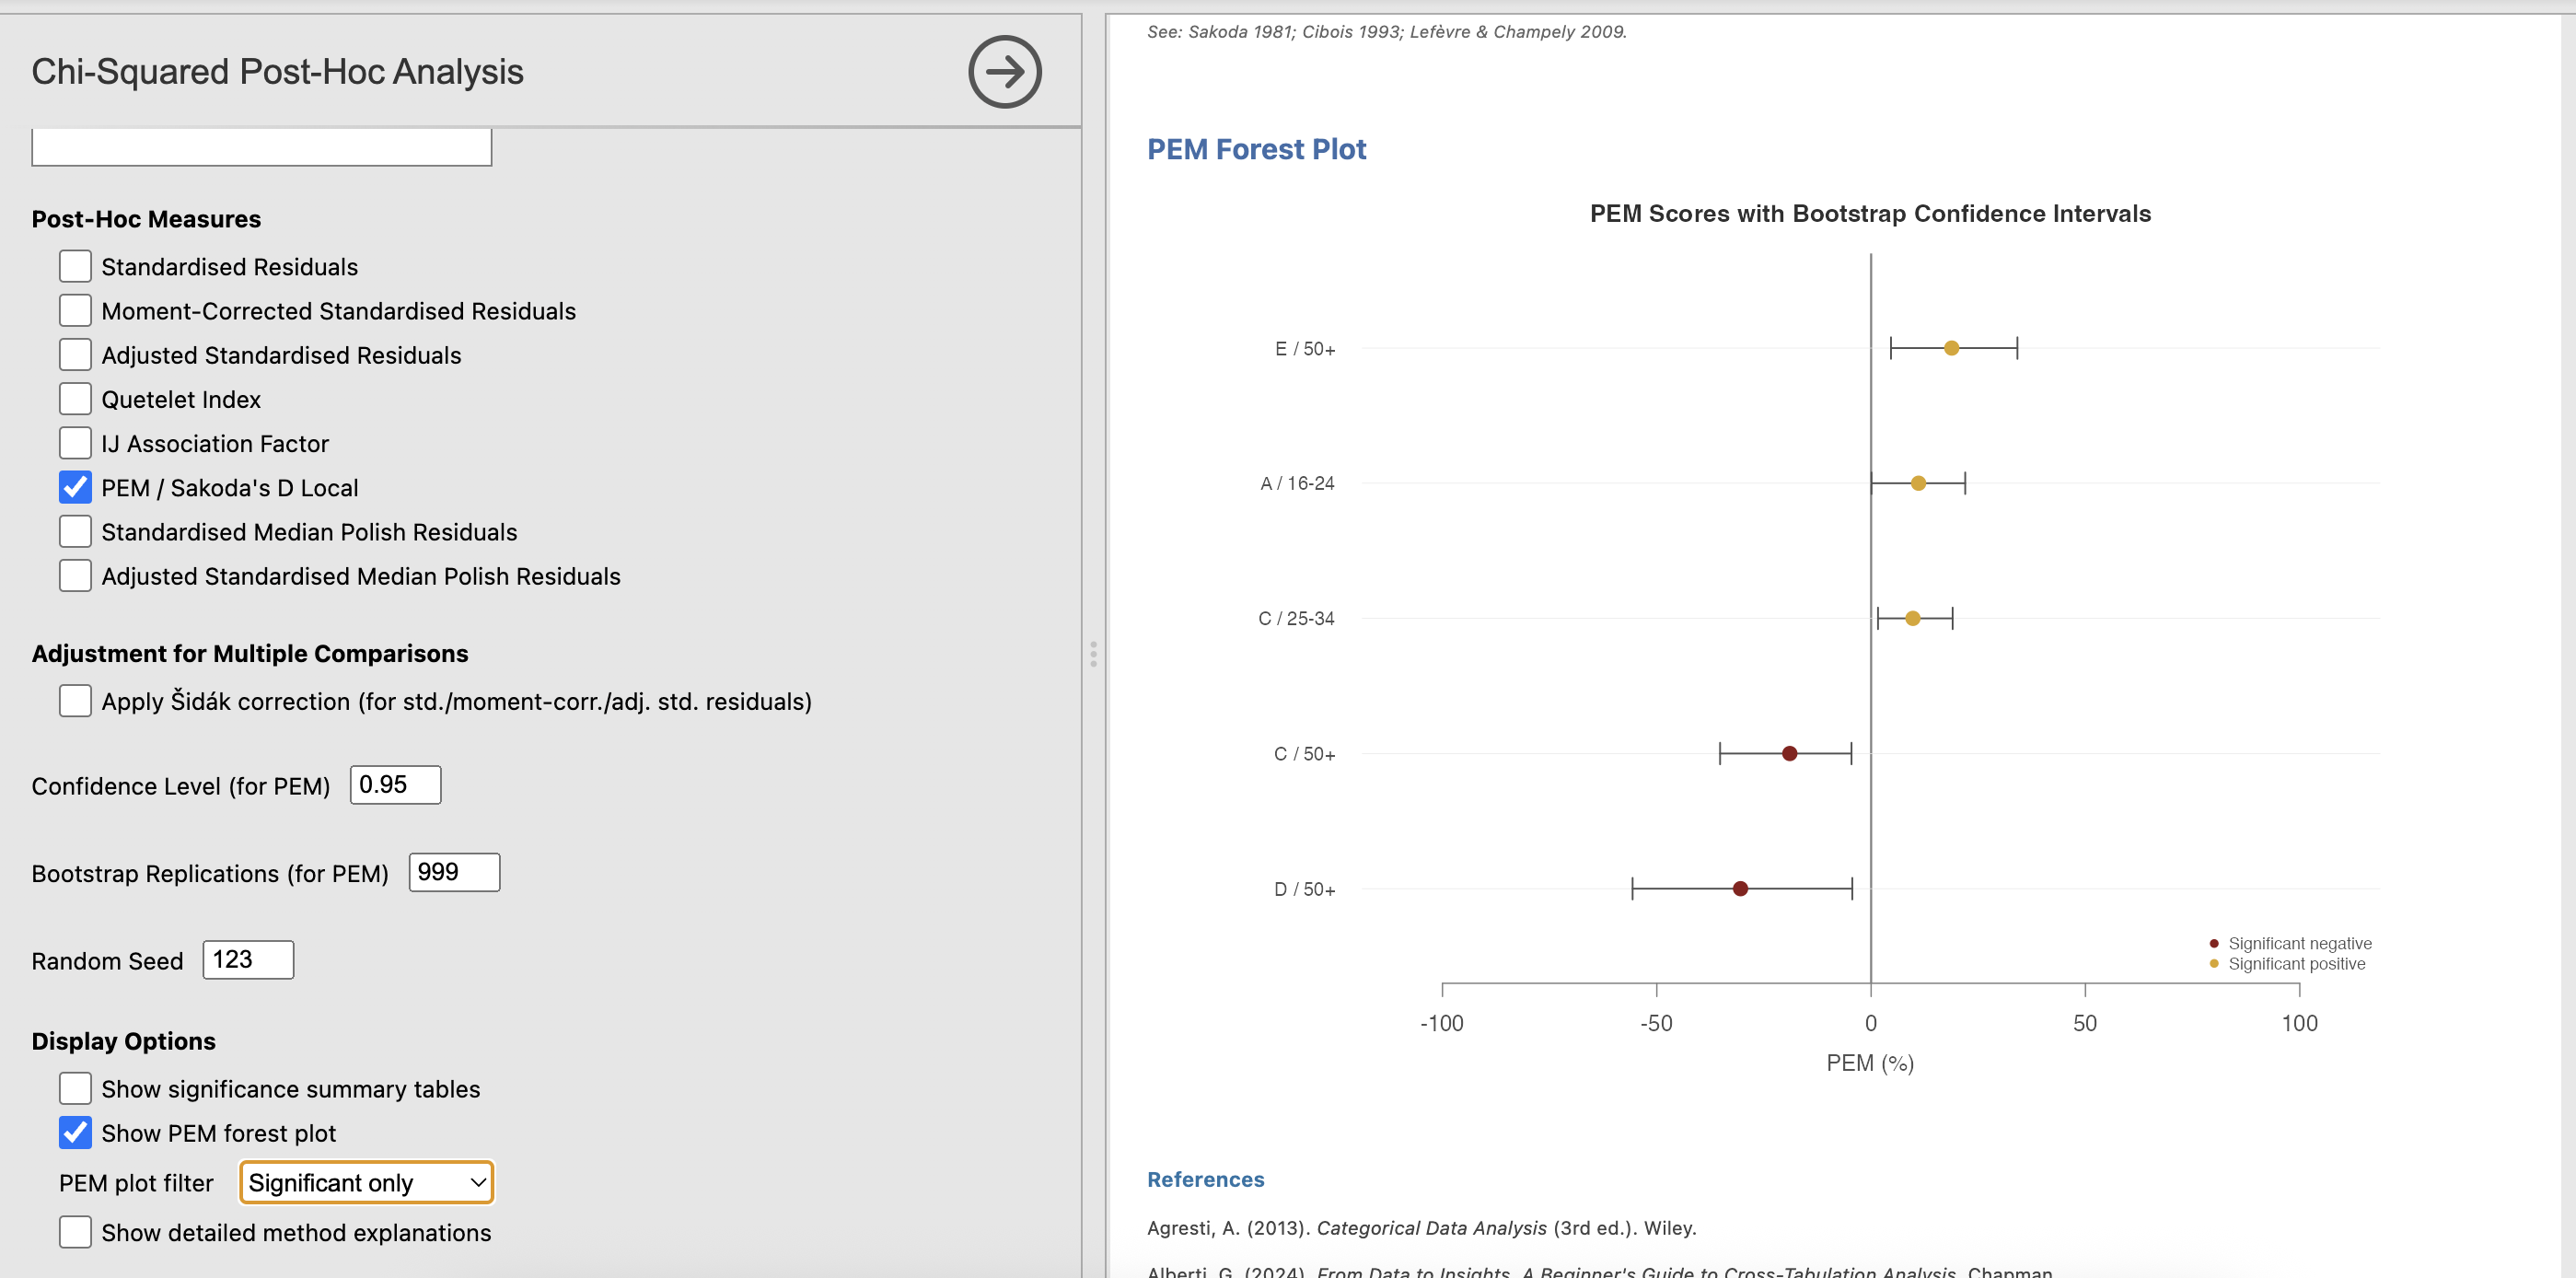Click the C / 50+ red data point
This screenshot has height=1278, width=2576.
pos(1789,753)
